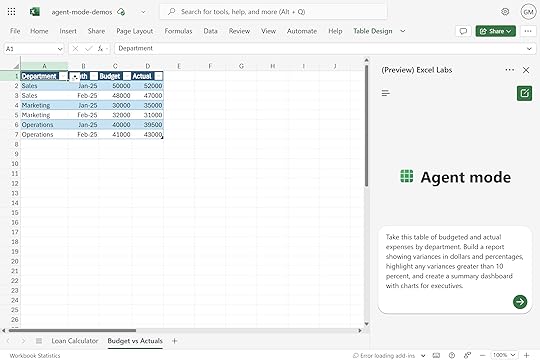Expand the add-ins error chevron
540x360 pixels.
pos(423,356)
